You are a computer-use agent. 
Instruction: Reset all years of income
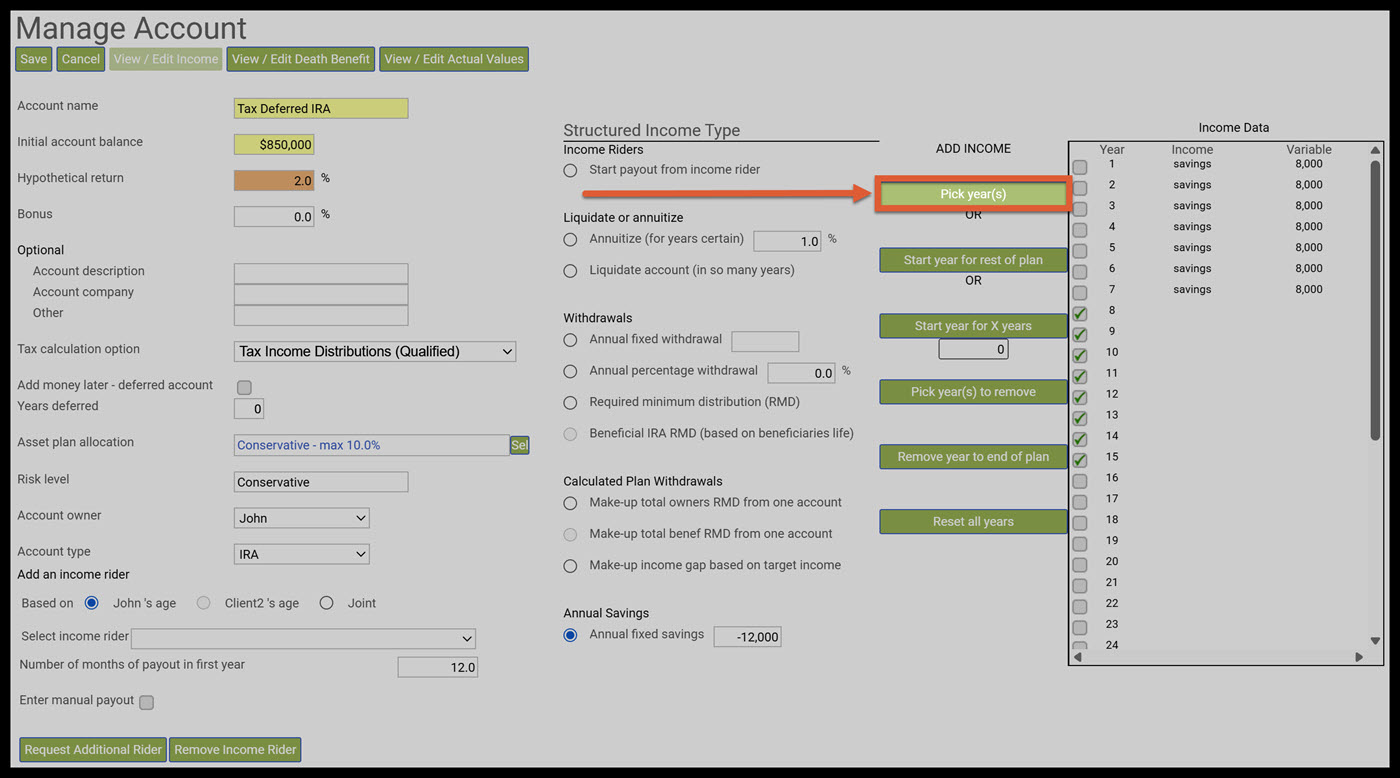(973, 522)
